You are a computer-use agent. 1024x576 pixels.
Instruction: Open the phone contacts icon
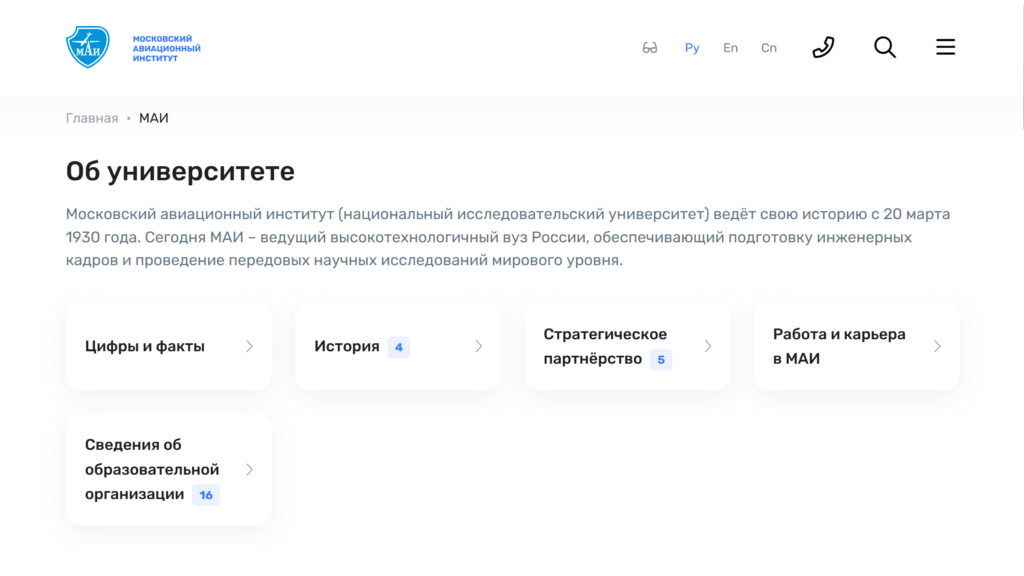point(823,47)
